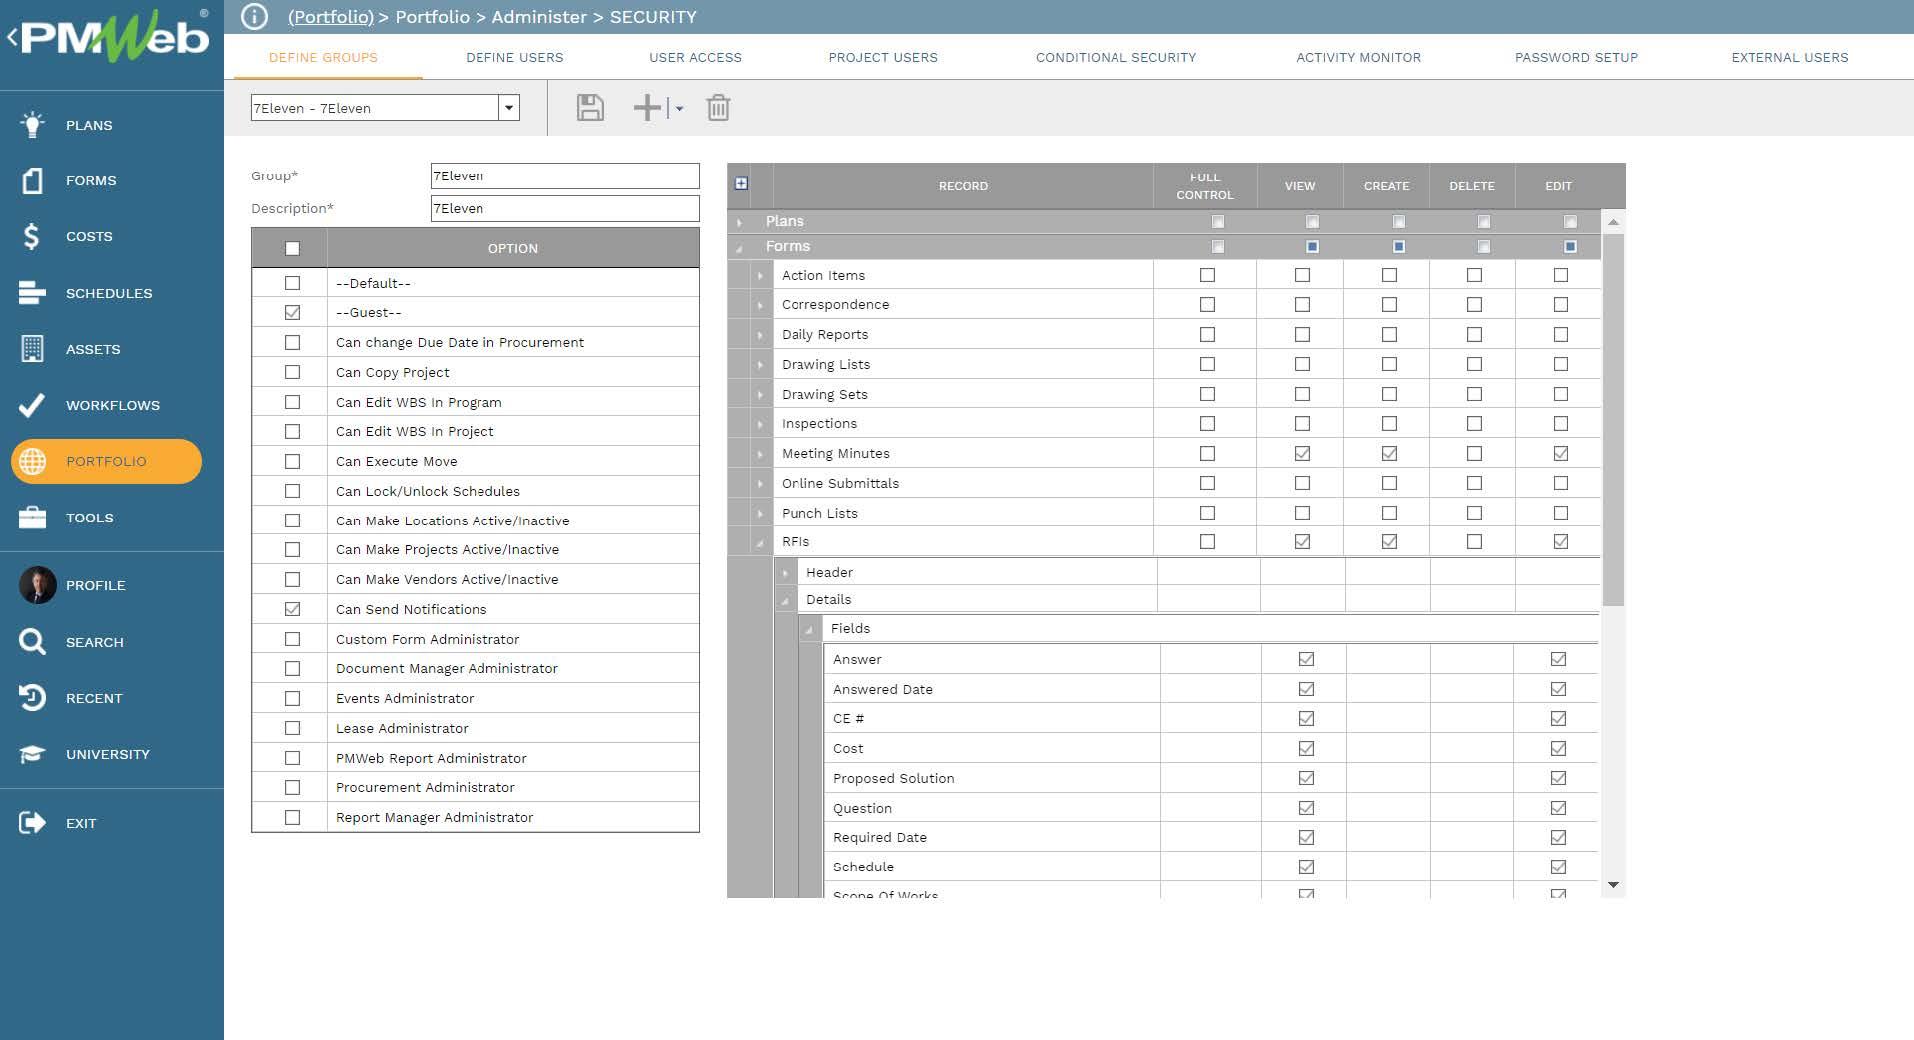The width and height of the screenshot is (1914, 1040).
Task: Collapse the Fields node
Action: point(809,629)
